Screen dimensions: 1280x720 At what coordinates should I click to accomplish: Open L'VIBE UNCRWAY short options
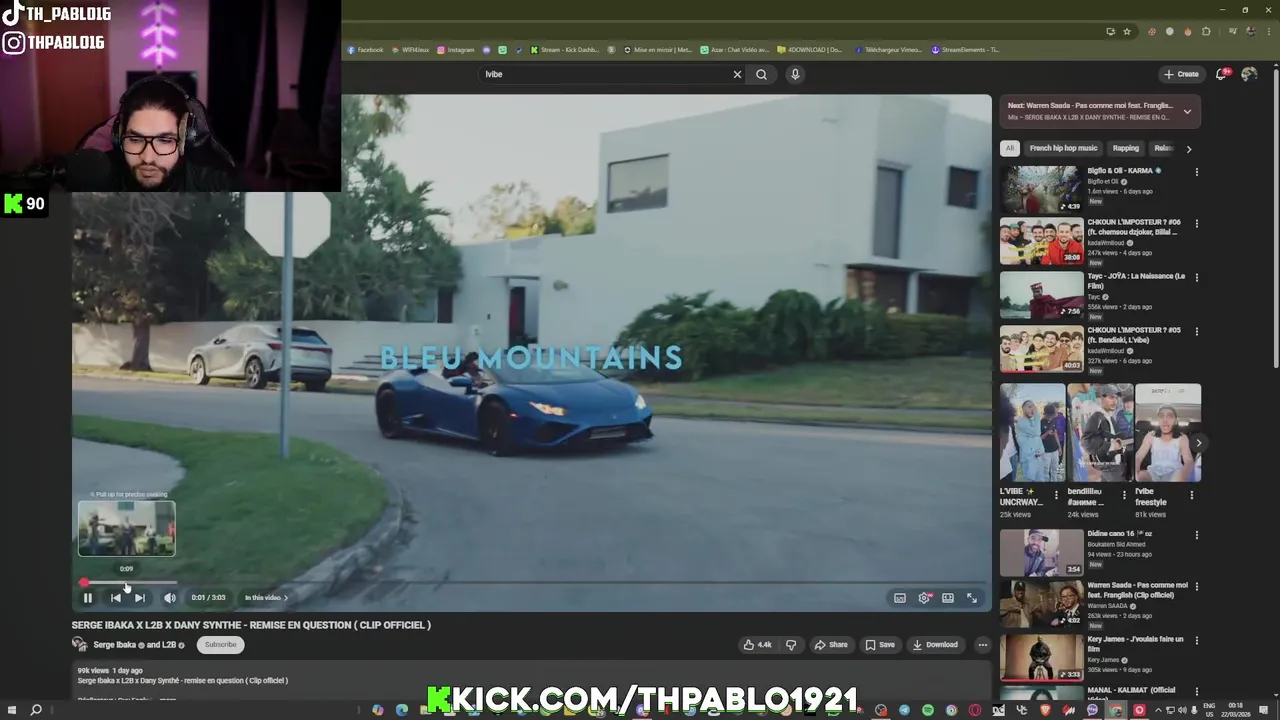1056,494
